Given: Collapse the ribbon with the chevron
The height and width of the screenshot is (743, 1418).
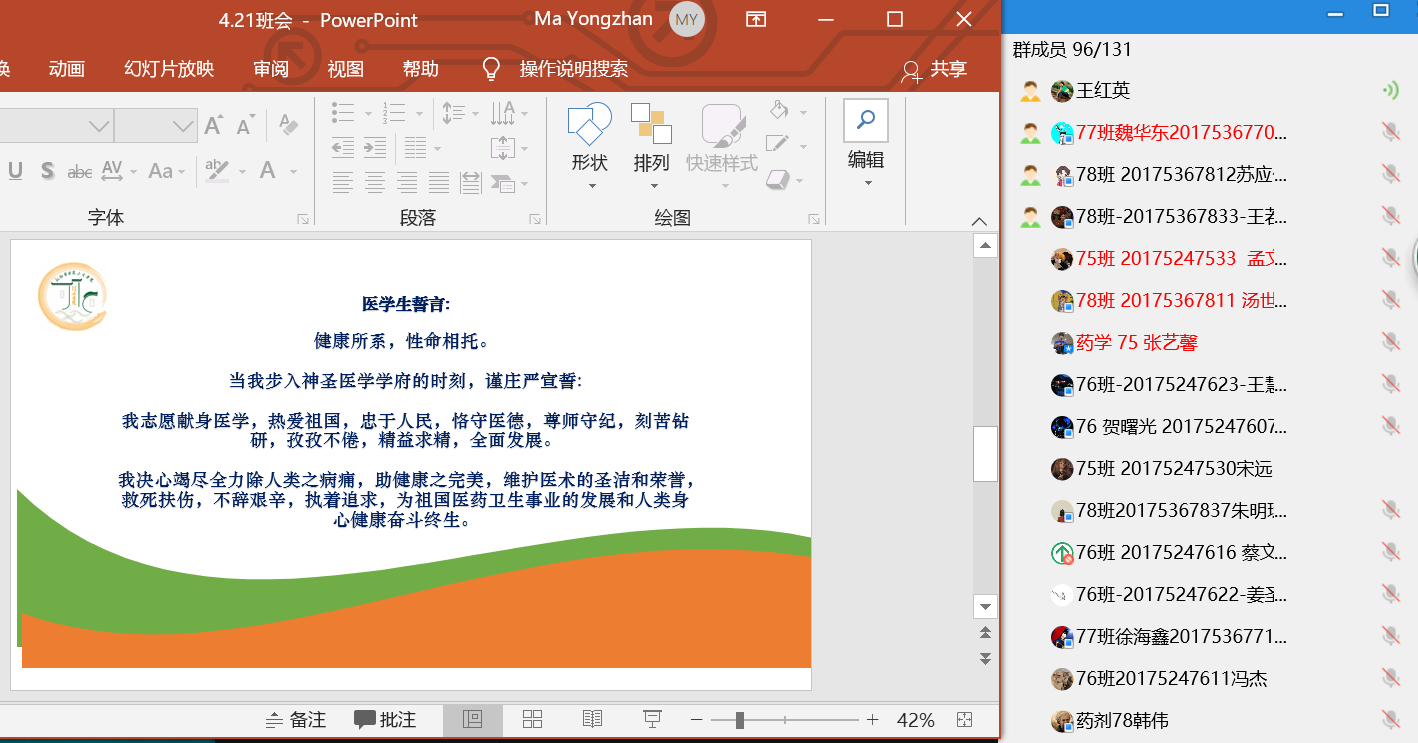Looking at the screenshot, I should 979,220.
